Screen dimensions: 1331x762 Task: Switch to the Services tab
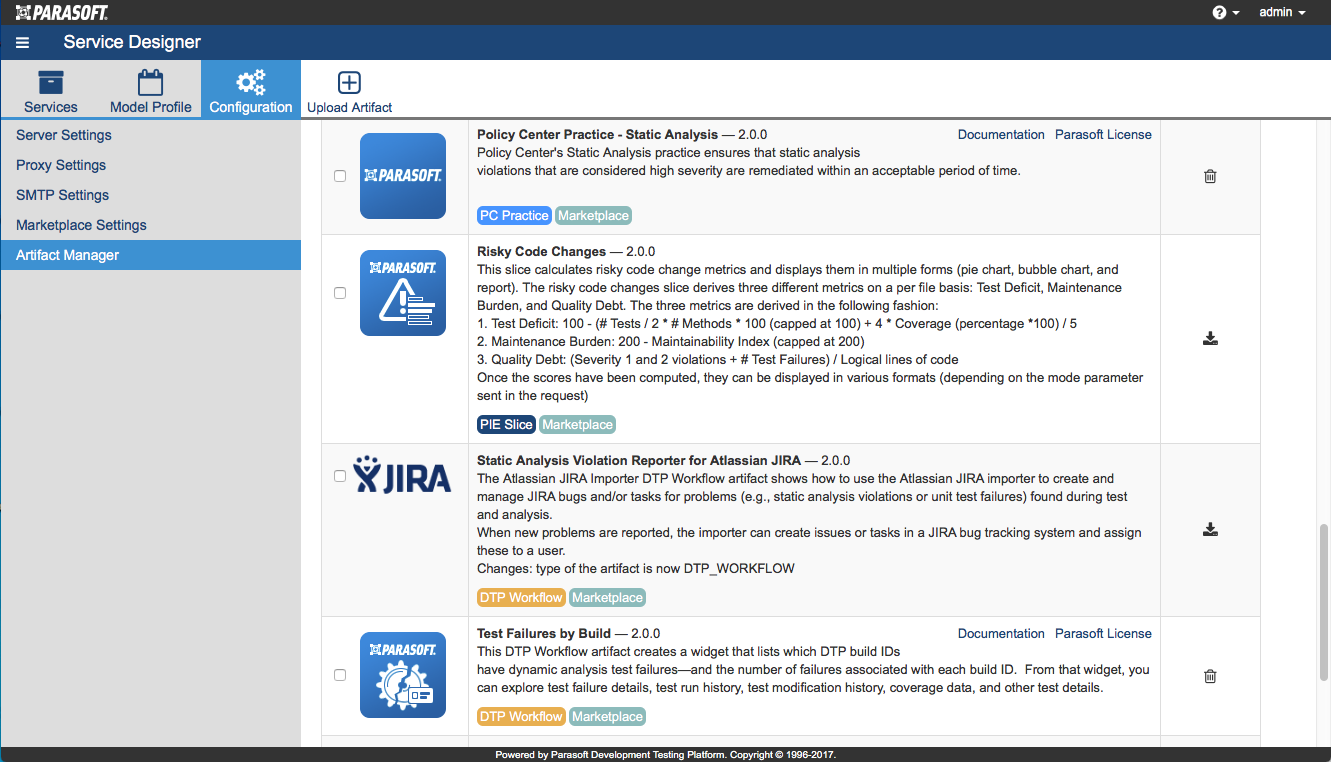pos(51,90)
